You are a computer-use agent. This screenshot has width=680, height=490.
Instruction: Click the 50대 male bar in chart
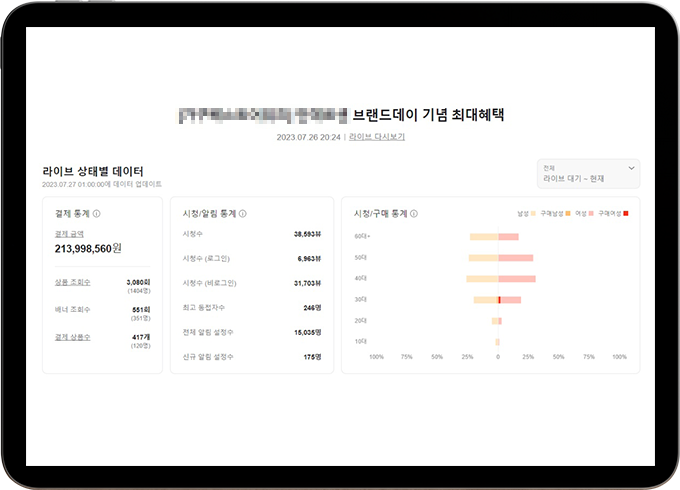click(x=482, y=258)
